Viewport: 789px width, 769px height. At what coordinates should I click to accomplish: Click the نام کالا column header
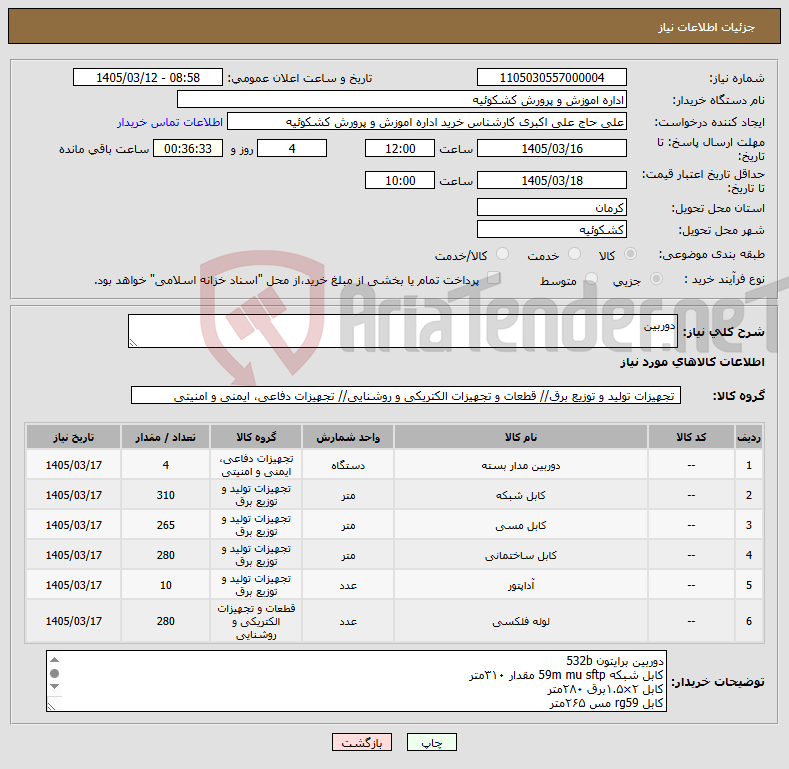[x=521, y=437]
